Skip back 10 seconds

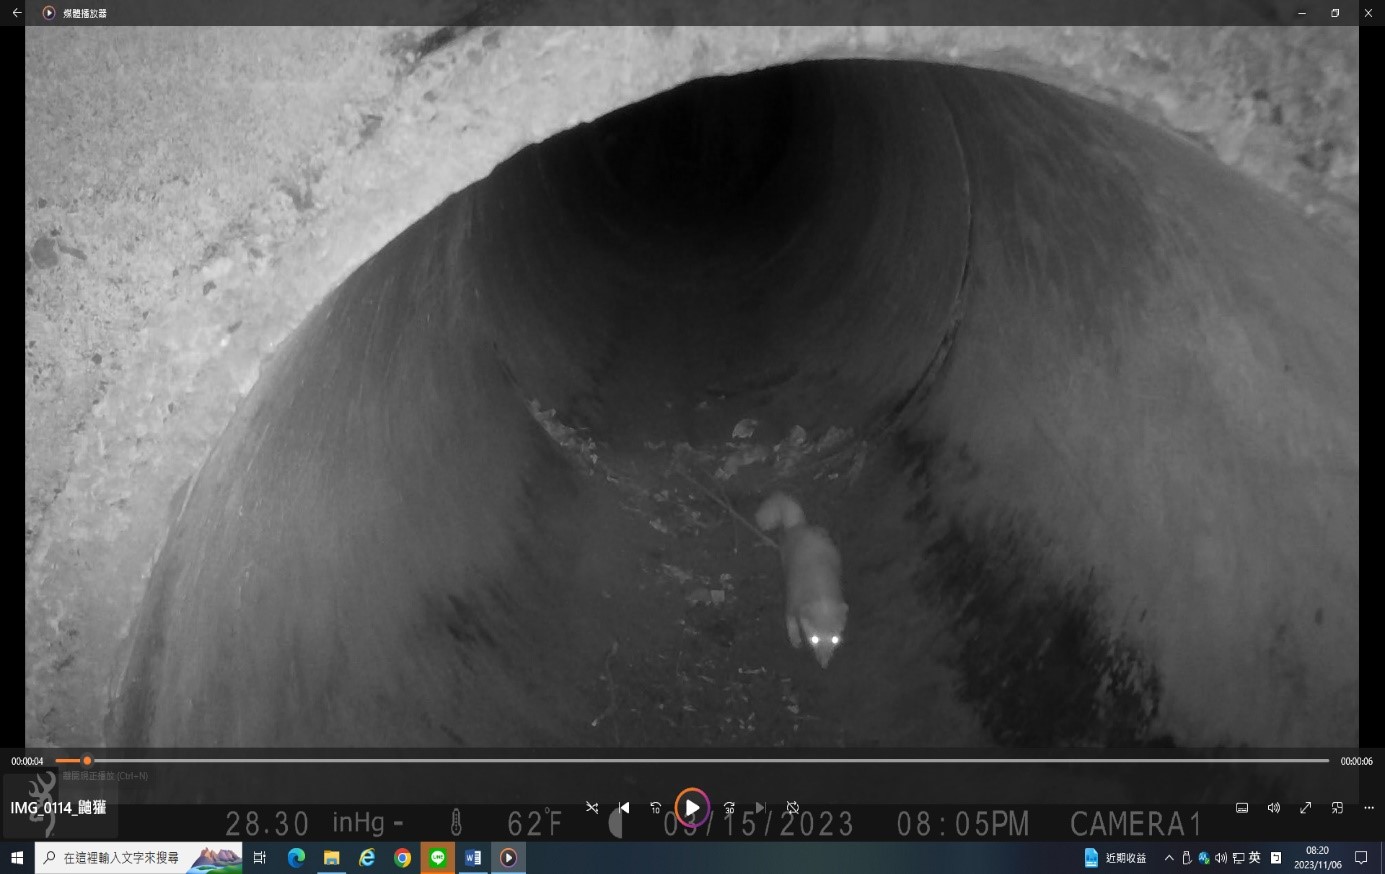656,808
